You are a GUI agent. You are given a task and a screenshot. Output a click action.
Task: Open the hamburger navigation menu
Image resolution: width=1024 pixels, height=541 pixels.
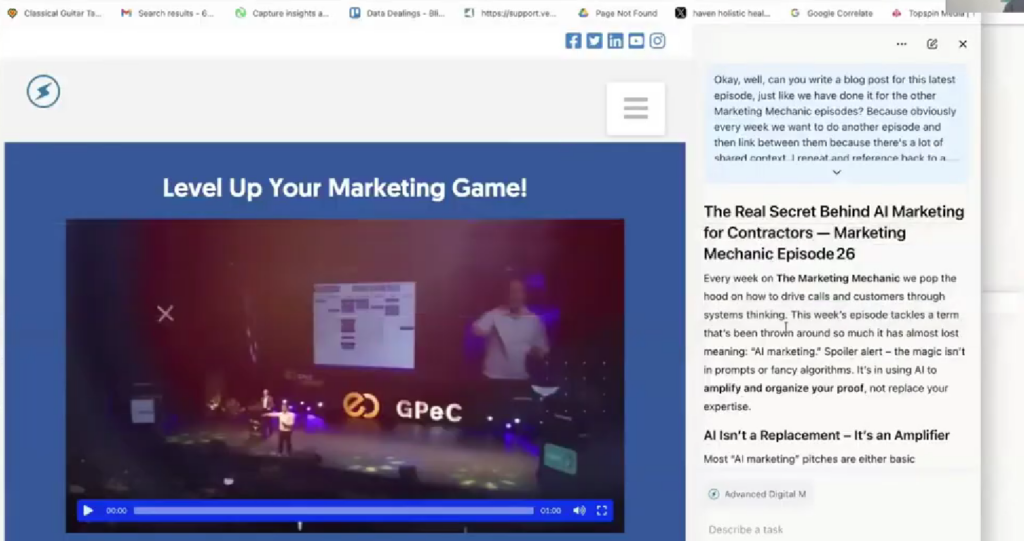[x=635, y=108]
